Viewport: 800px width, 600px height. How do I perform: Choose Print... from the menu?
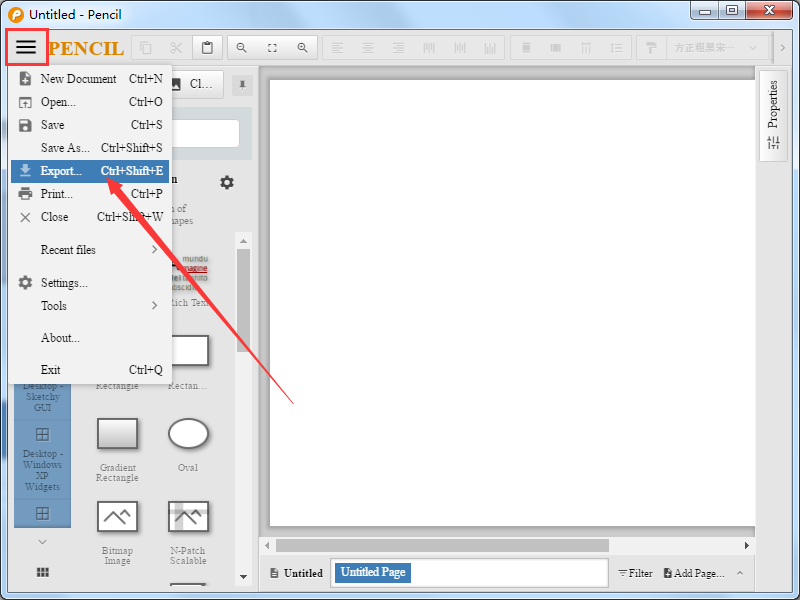[x=90, y=194]
